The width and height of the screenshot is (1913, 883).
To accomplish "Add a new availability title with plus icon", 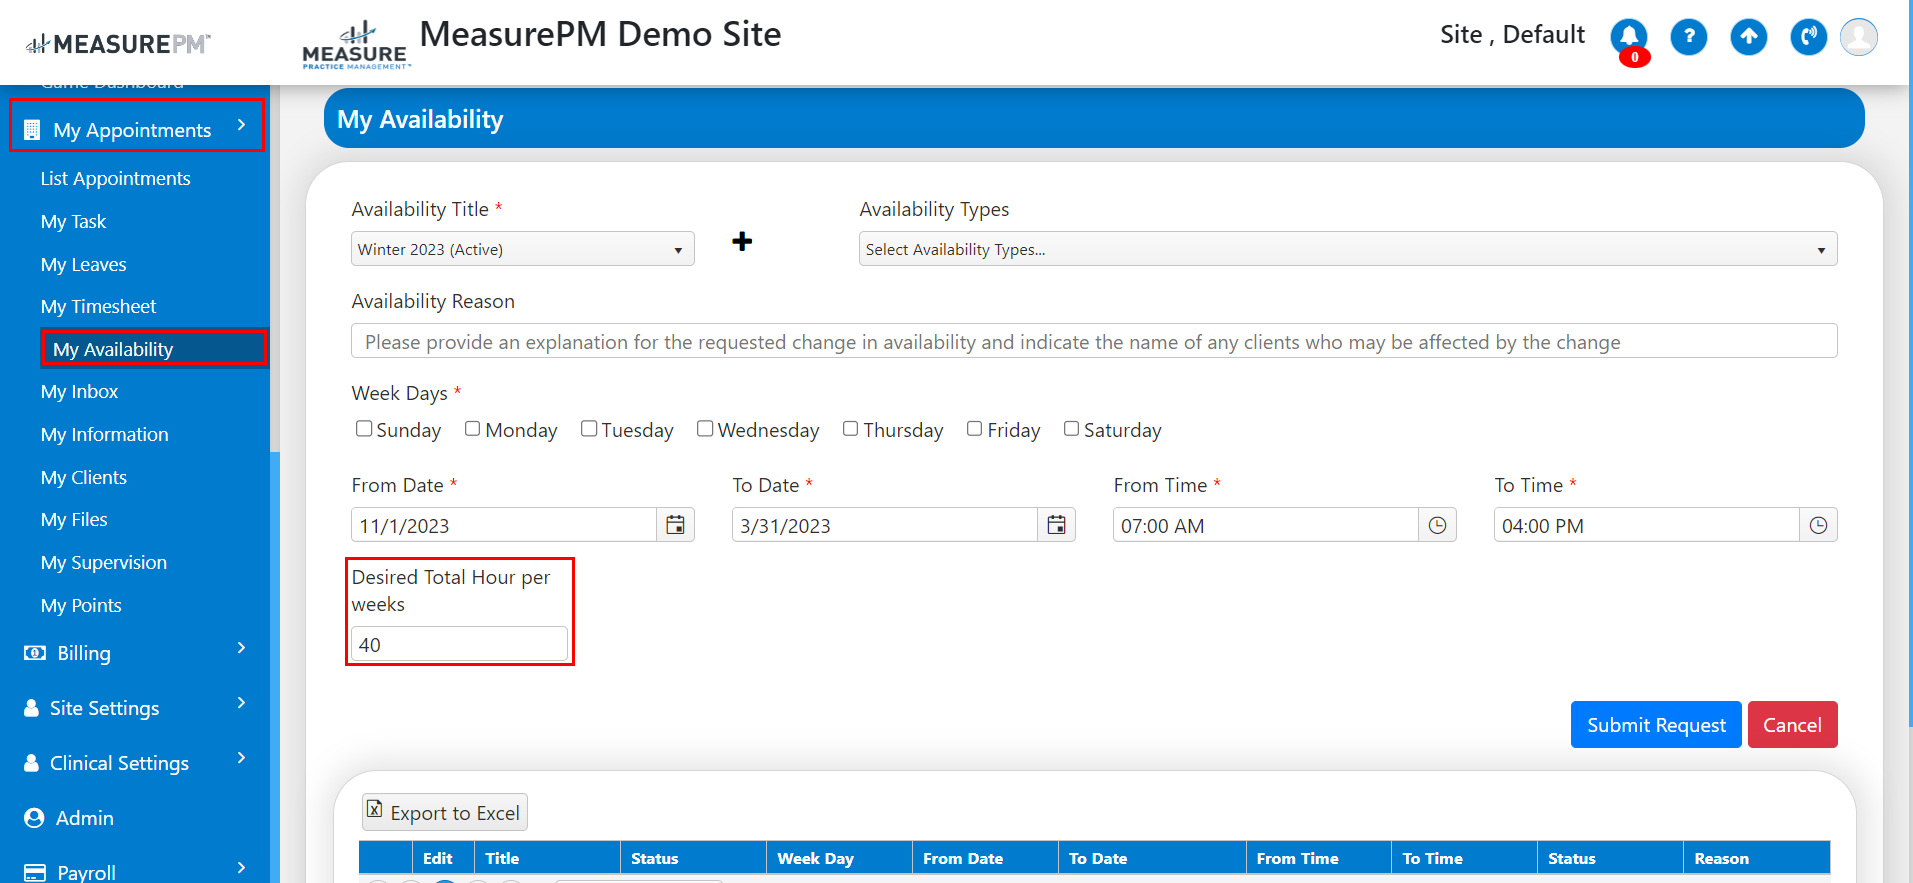I will point(742,241).
